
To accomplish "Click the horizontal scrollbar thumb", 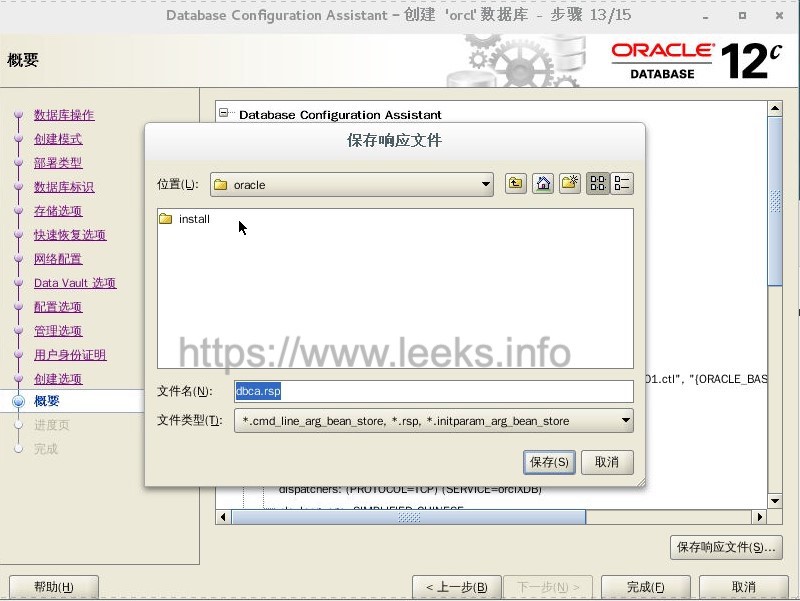I will coord(409,517).
